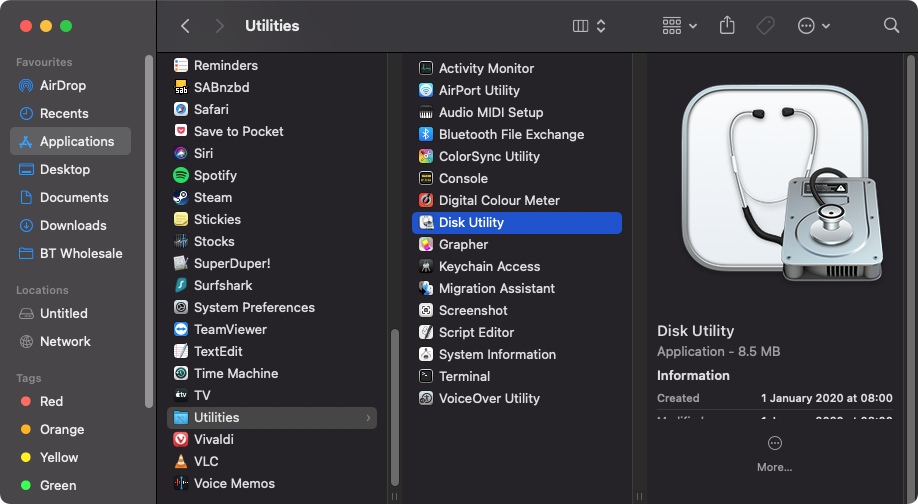The width and height of the screenshot is (918, 504).
Task: Select the Vivaldi app icon
Action: (181, 439)
